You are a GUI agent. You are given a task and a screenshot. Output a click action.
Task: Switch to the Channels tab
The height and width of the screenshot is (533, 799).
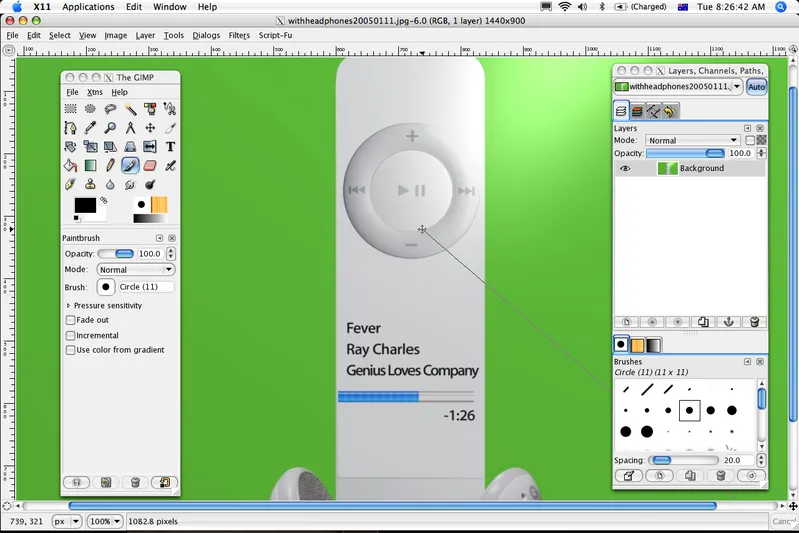click(636, 111)
